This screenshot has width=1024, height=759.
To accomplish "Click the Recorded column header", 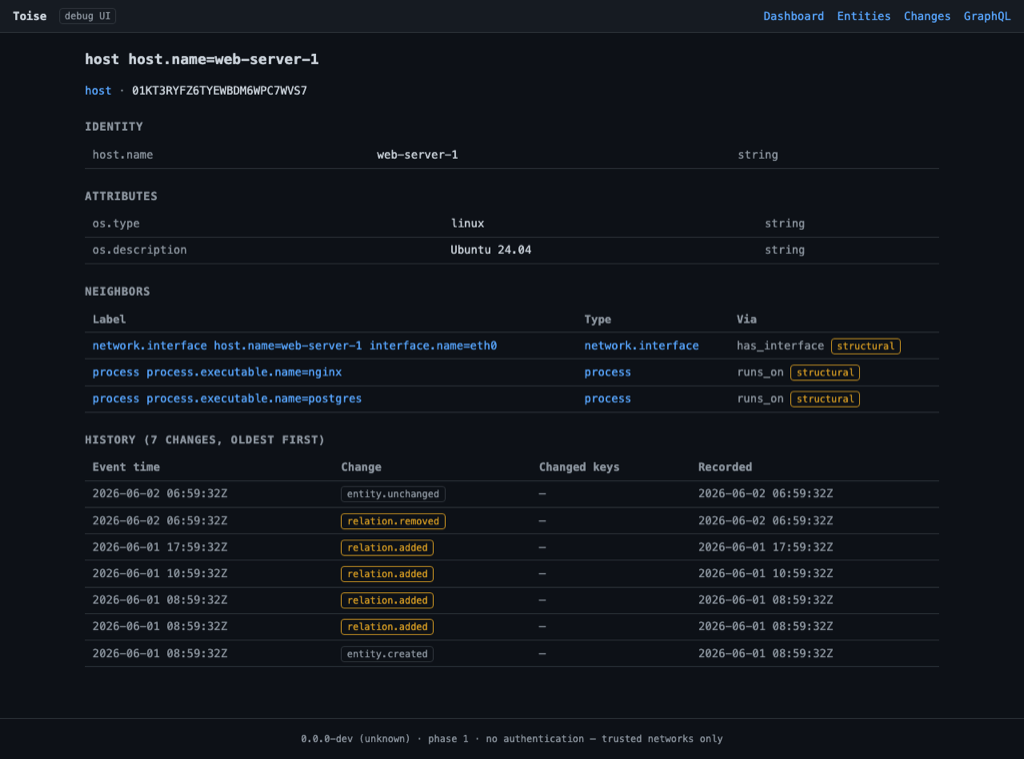I will pyautogui.click(x=725, y=467).
